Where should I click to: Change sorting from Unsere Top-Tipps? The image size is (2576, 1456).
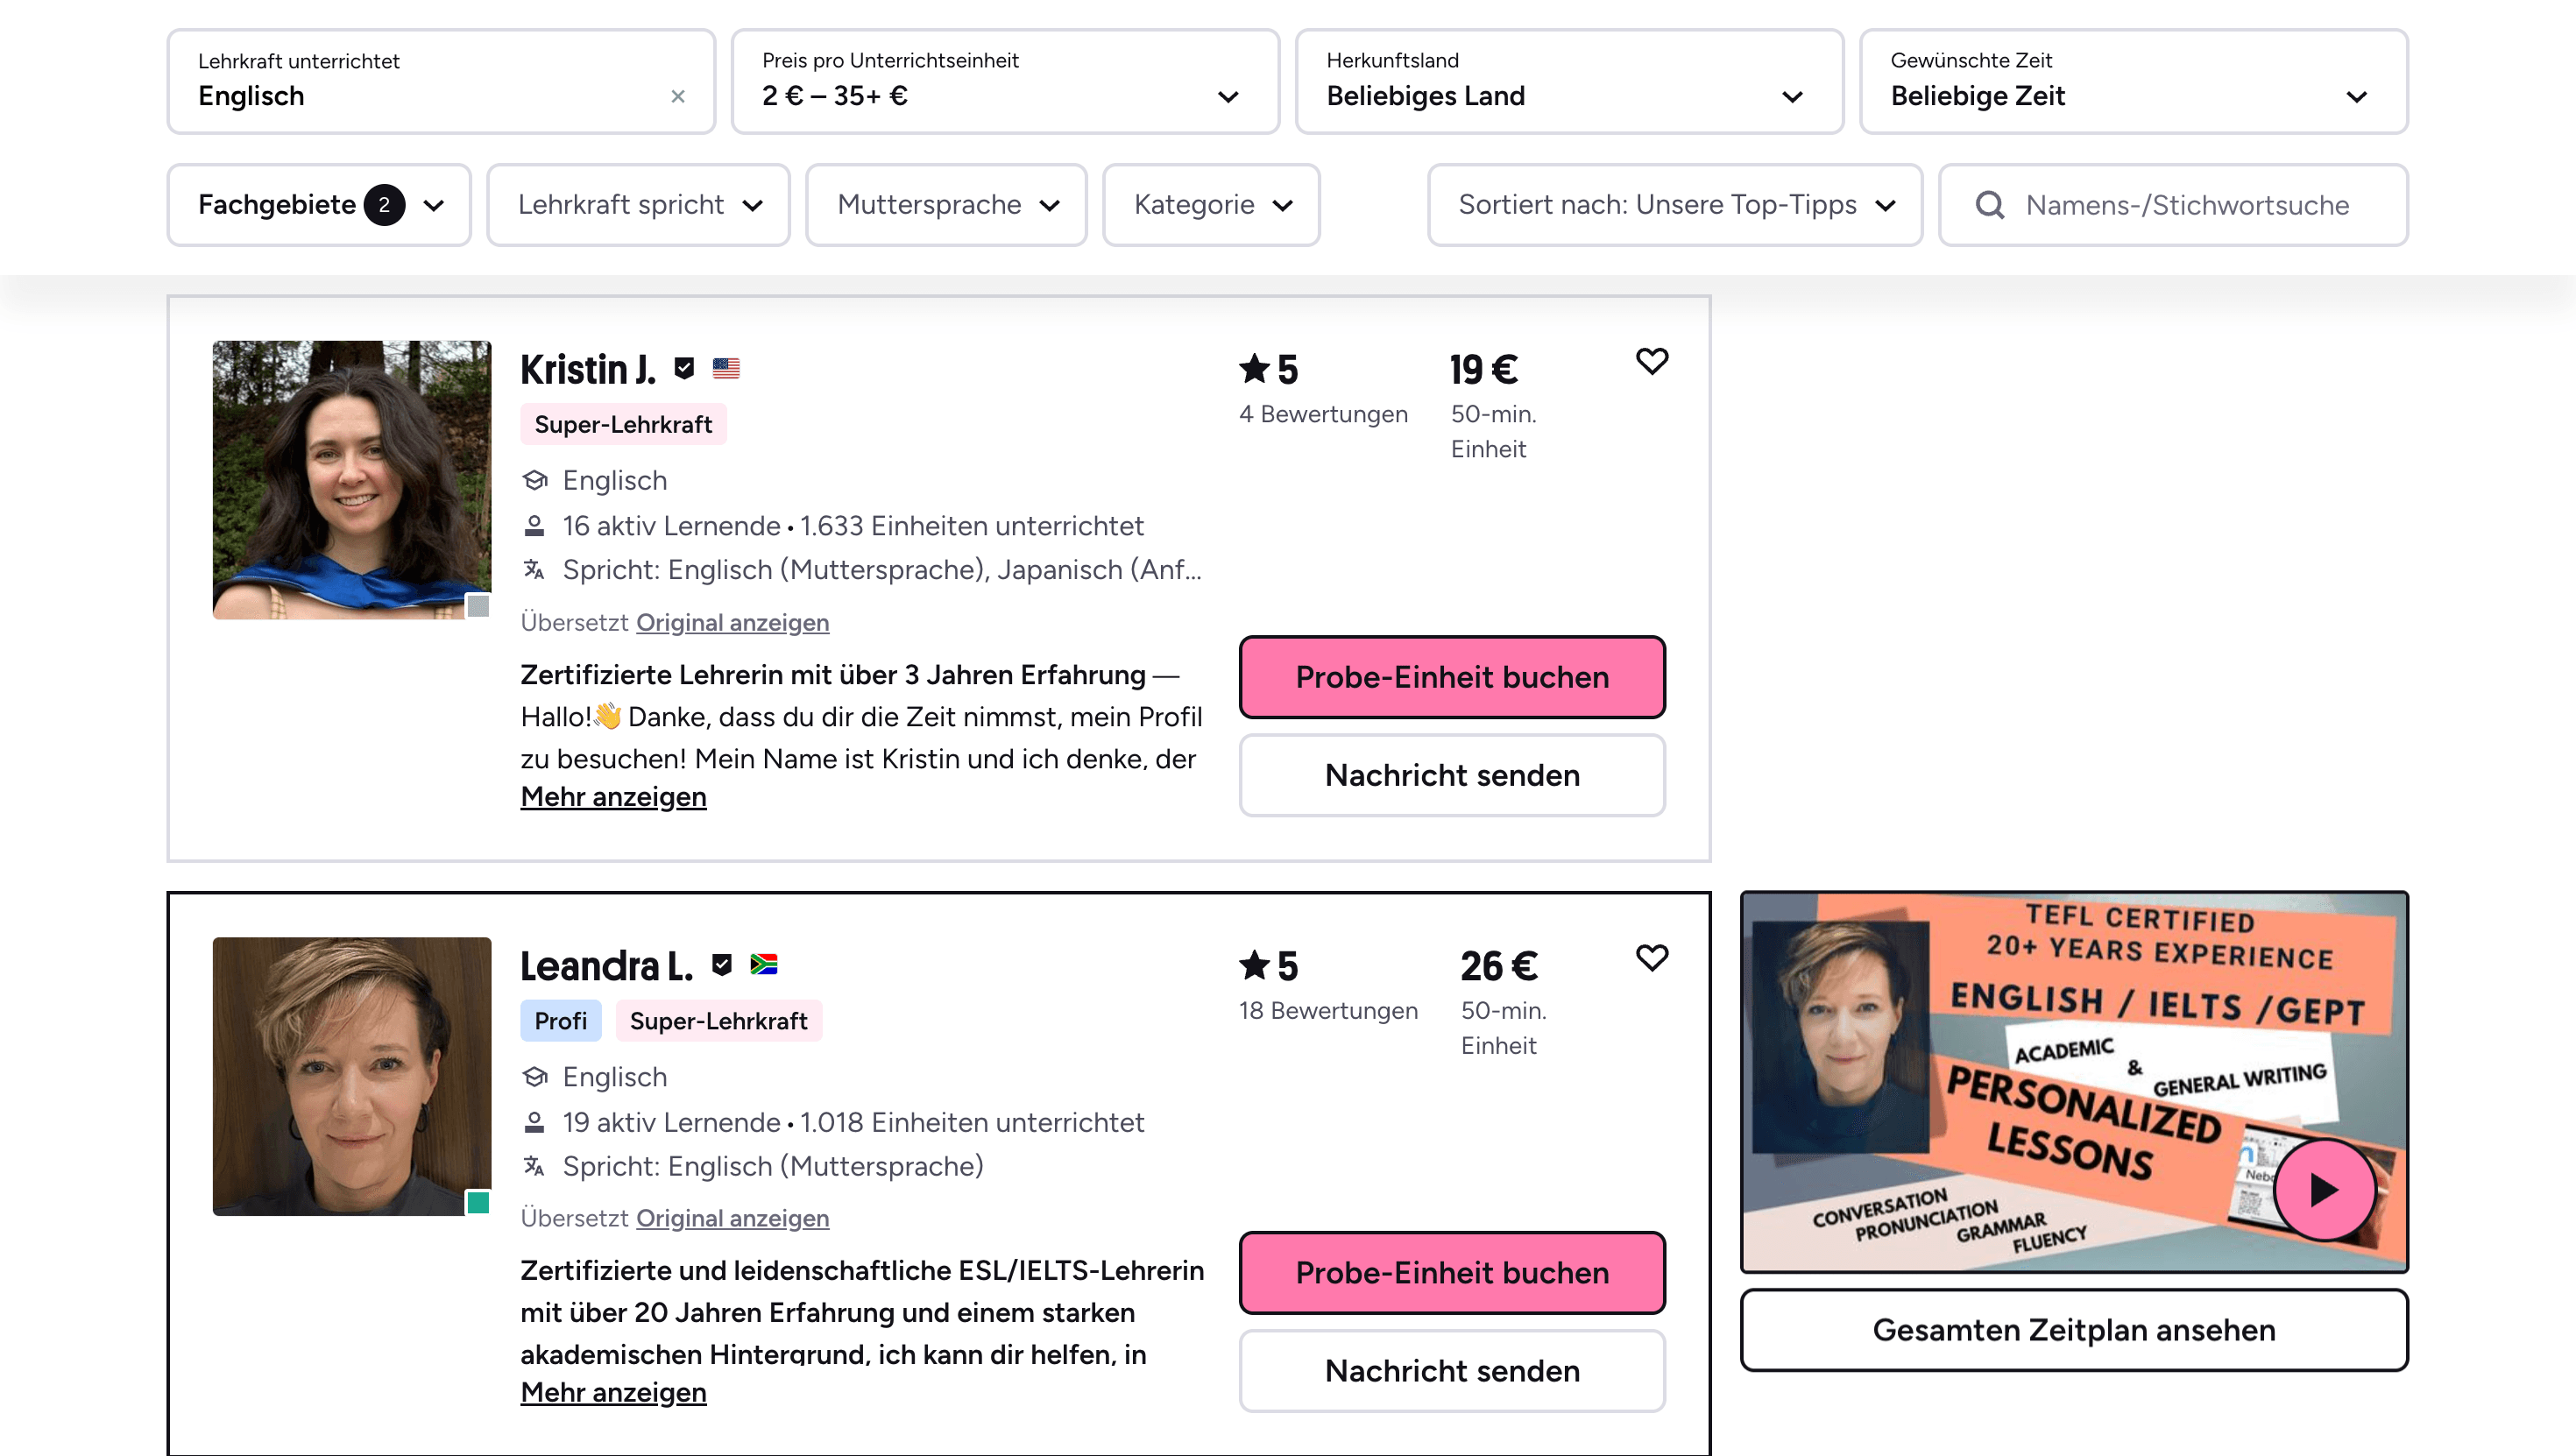1674,205
